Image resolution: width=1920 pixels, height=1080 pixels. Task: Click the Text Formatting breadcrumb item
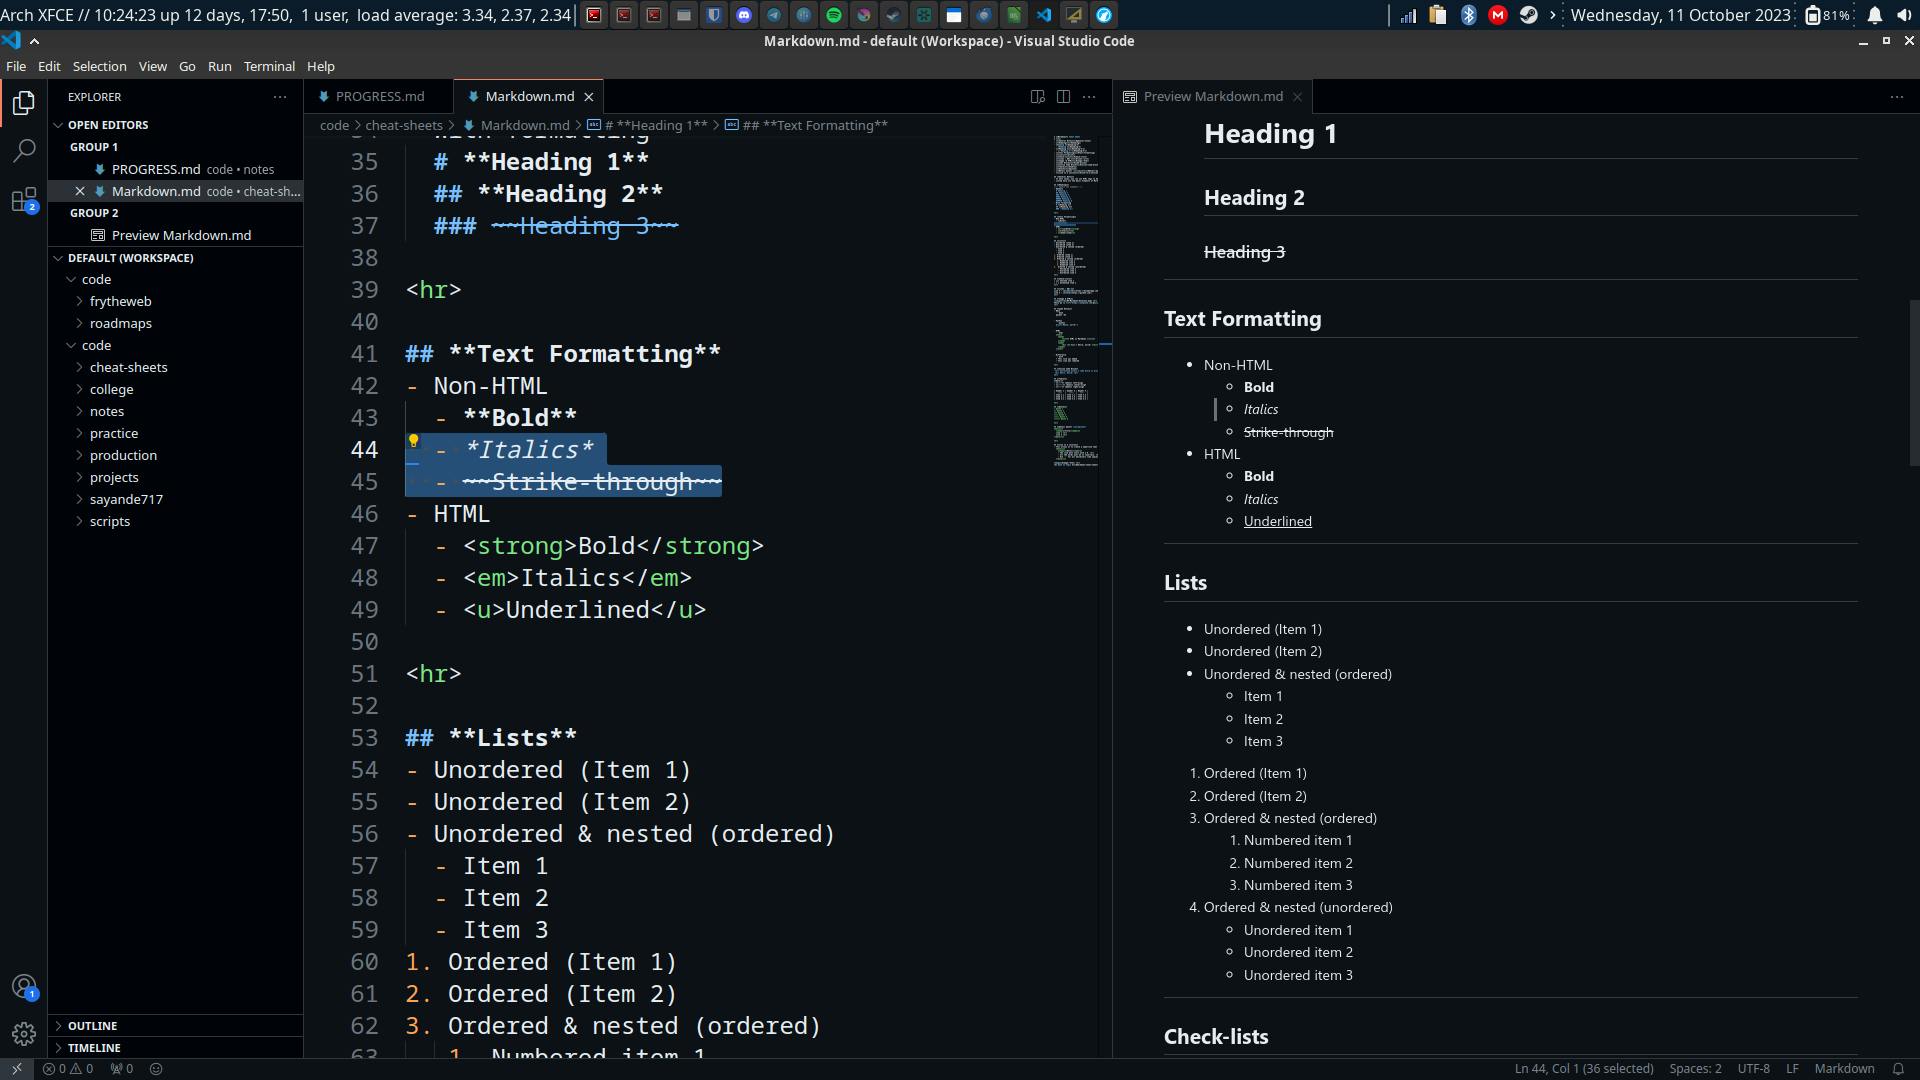[815, 125]
